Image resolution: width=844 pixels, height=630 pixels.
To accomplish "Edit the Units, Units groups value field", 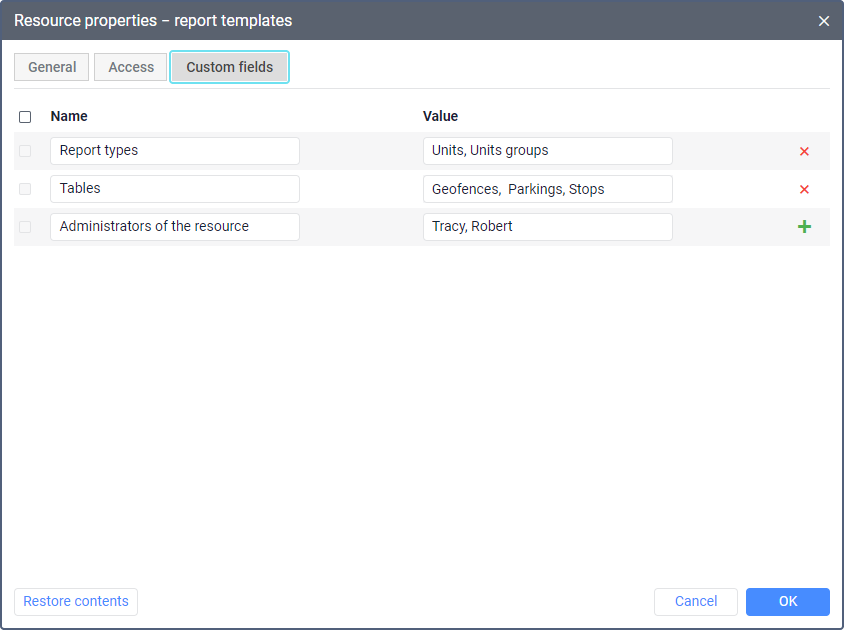I will (548, 151).
